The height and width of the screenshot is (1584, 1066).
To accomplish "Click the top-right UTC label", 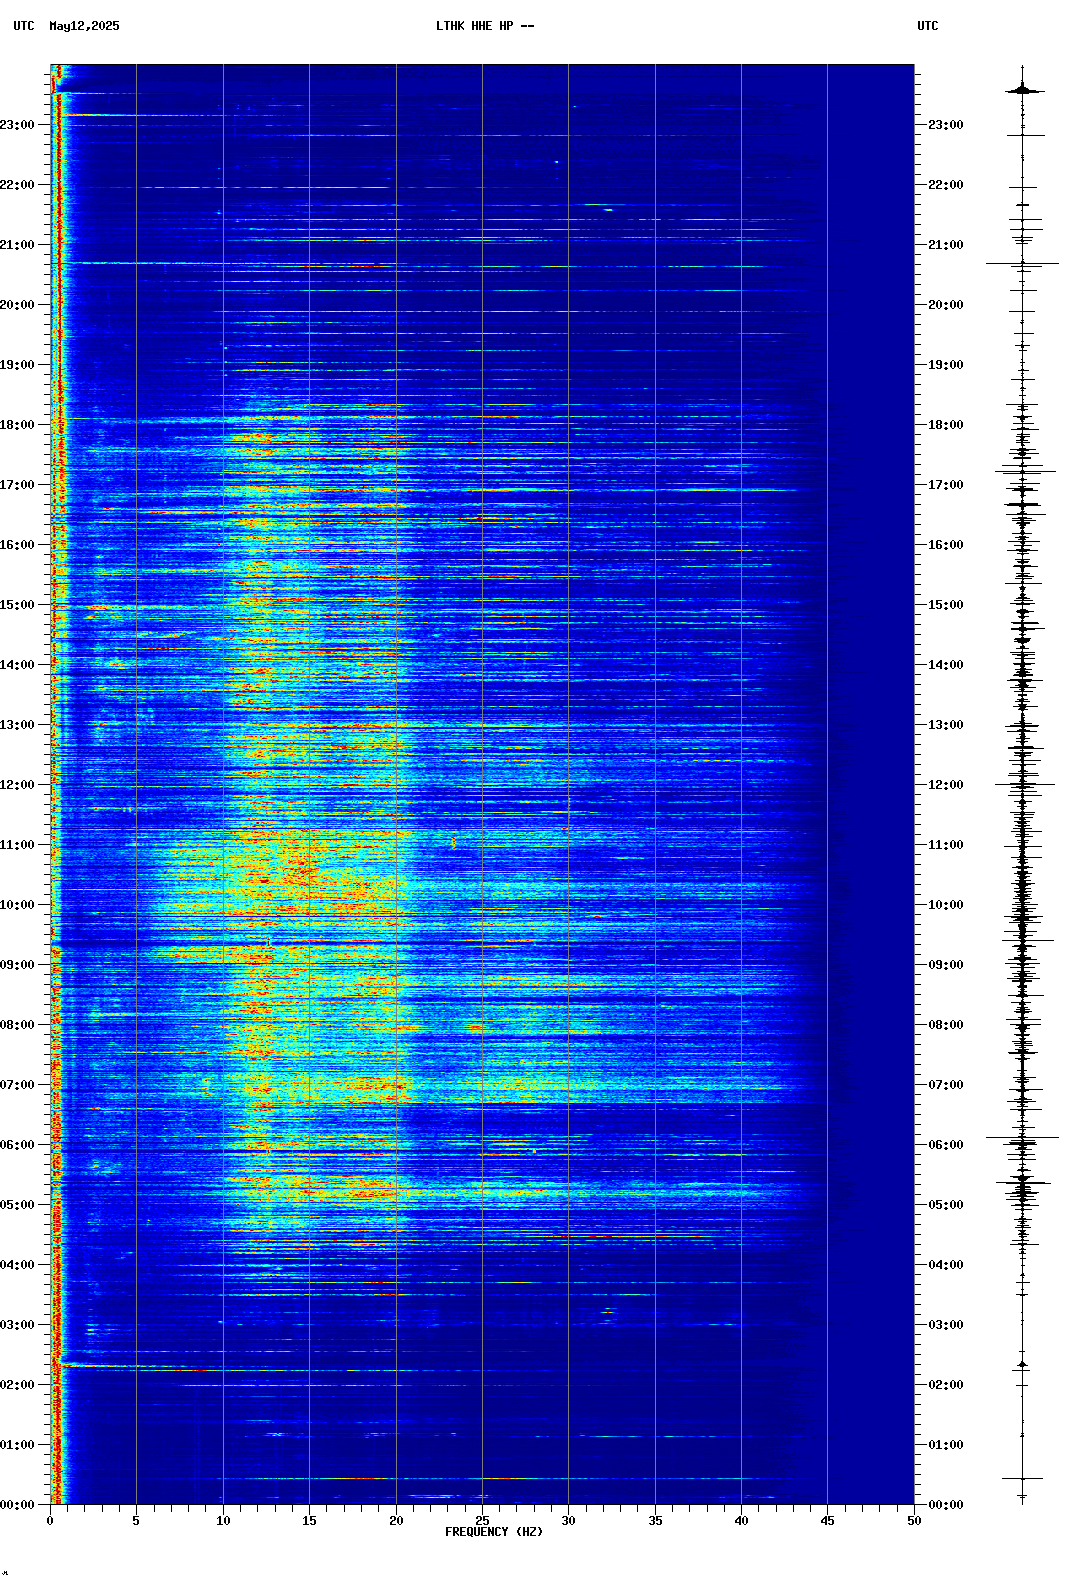I will coord(928,26).
